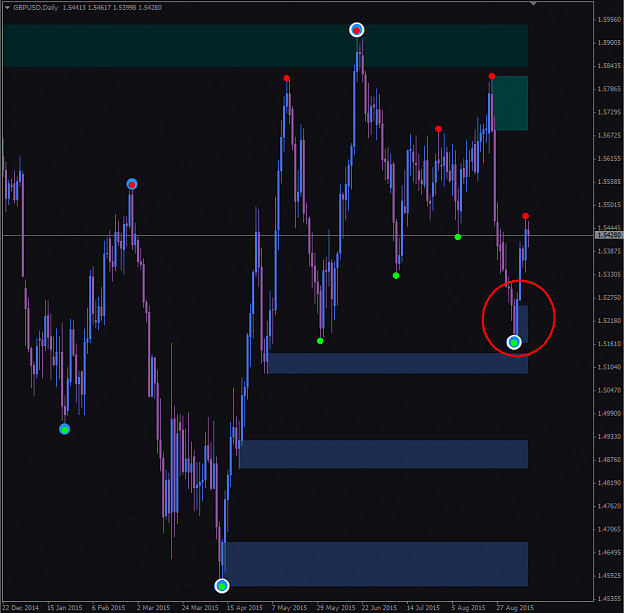Click the 22 Dec 2014 date label
Image resolution: width=625 pixels, height=613 pixels.
point(21,608)
